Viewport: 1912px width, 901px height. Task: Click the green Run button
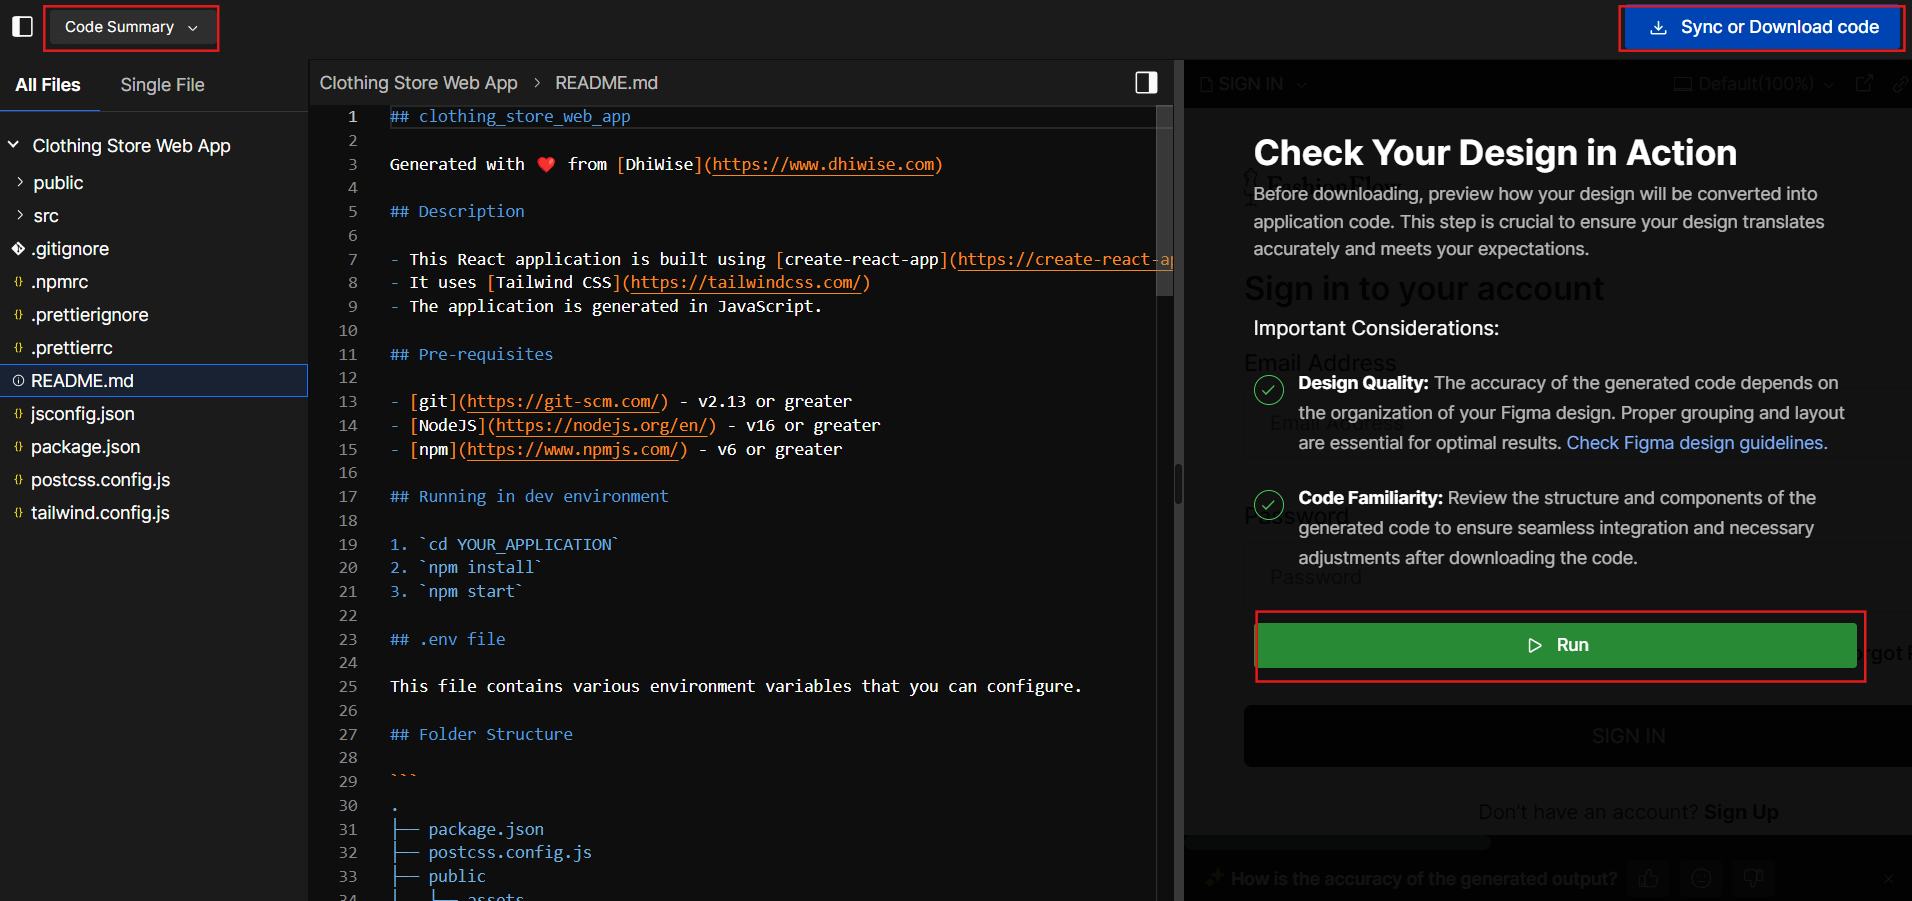pyautogui.click(x=1556, y=645)
